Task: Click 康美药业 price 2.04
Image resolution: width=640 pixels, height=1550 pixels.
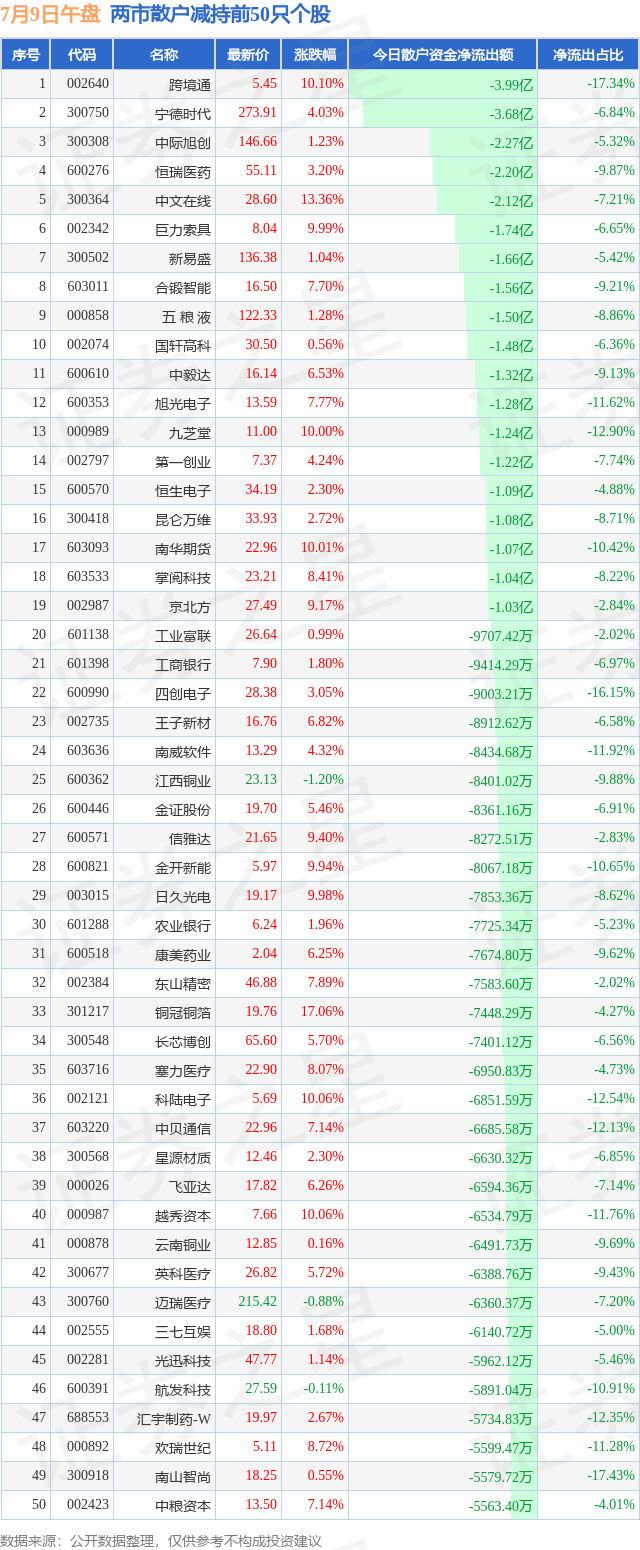Action: [x=264, y=954]
